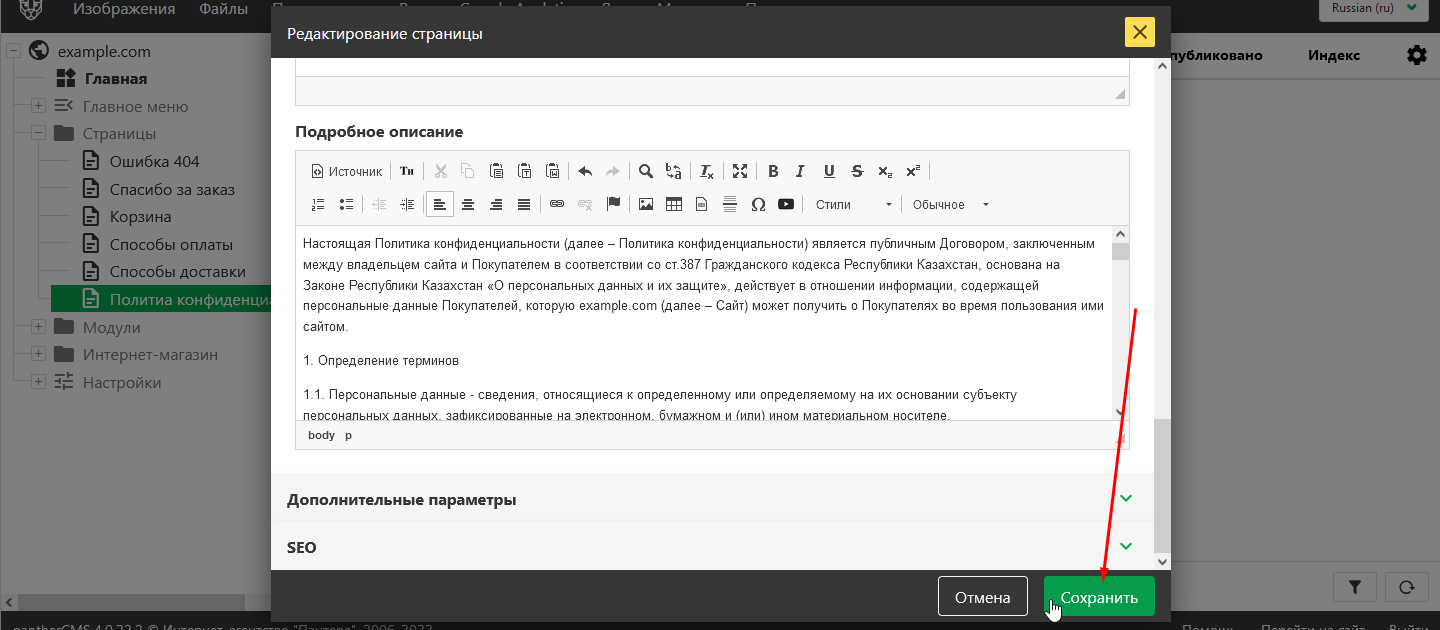Expand the SEO section
Viewport: 1440px width, 630px height.
(711, 548)
